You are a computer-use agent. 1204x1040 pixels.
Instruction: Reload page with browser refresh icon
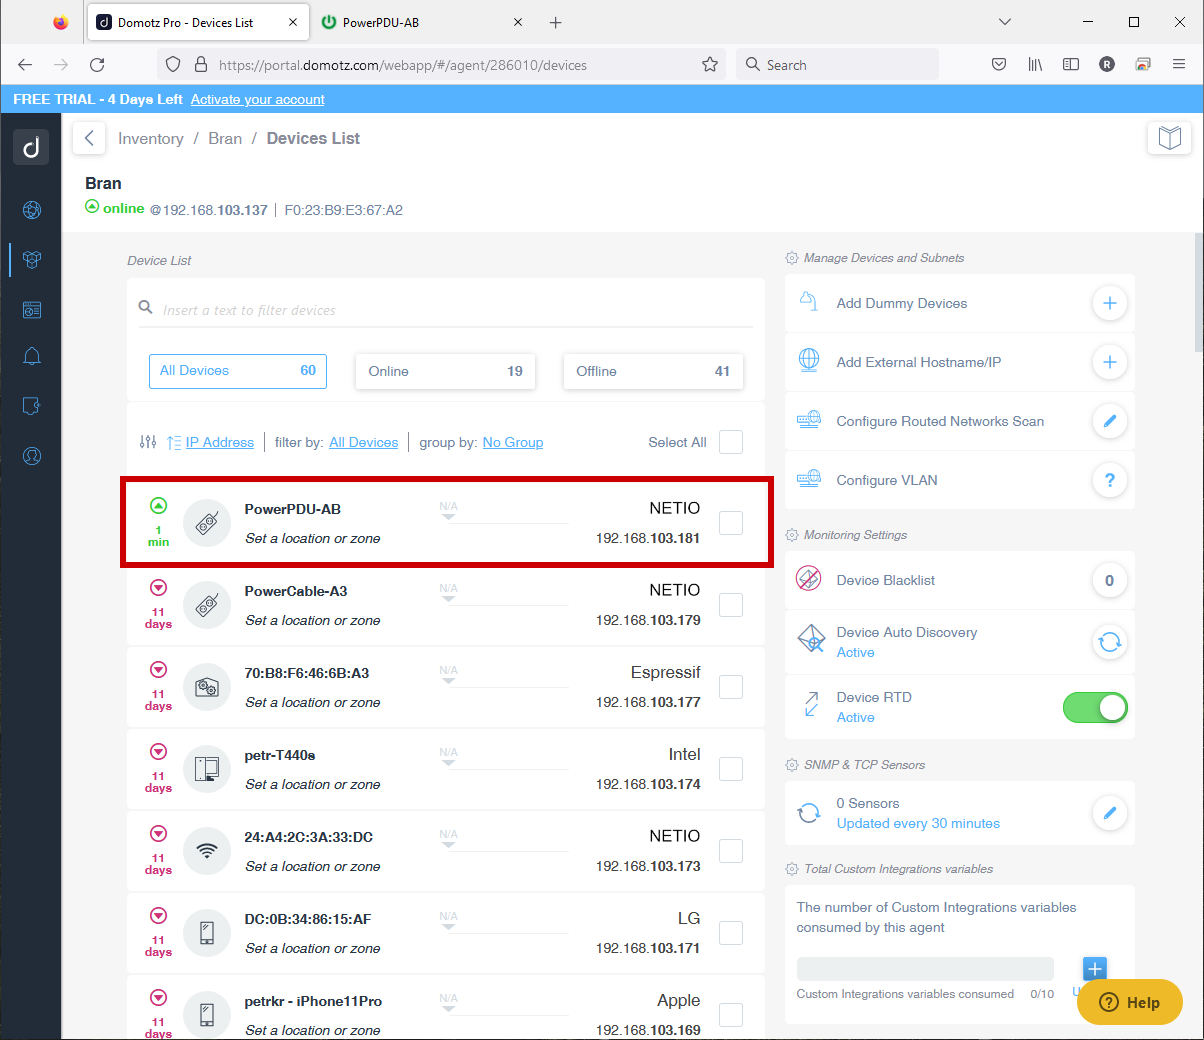click(97, 65)
